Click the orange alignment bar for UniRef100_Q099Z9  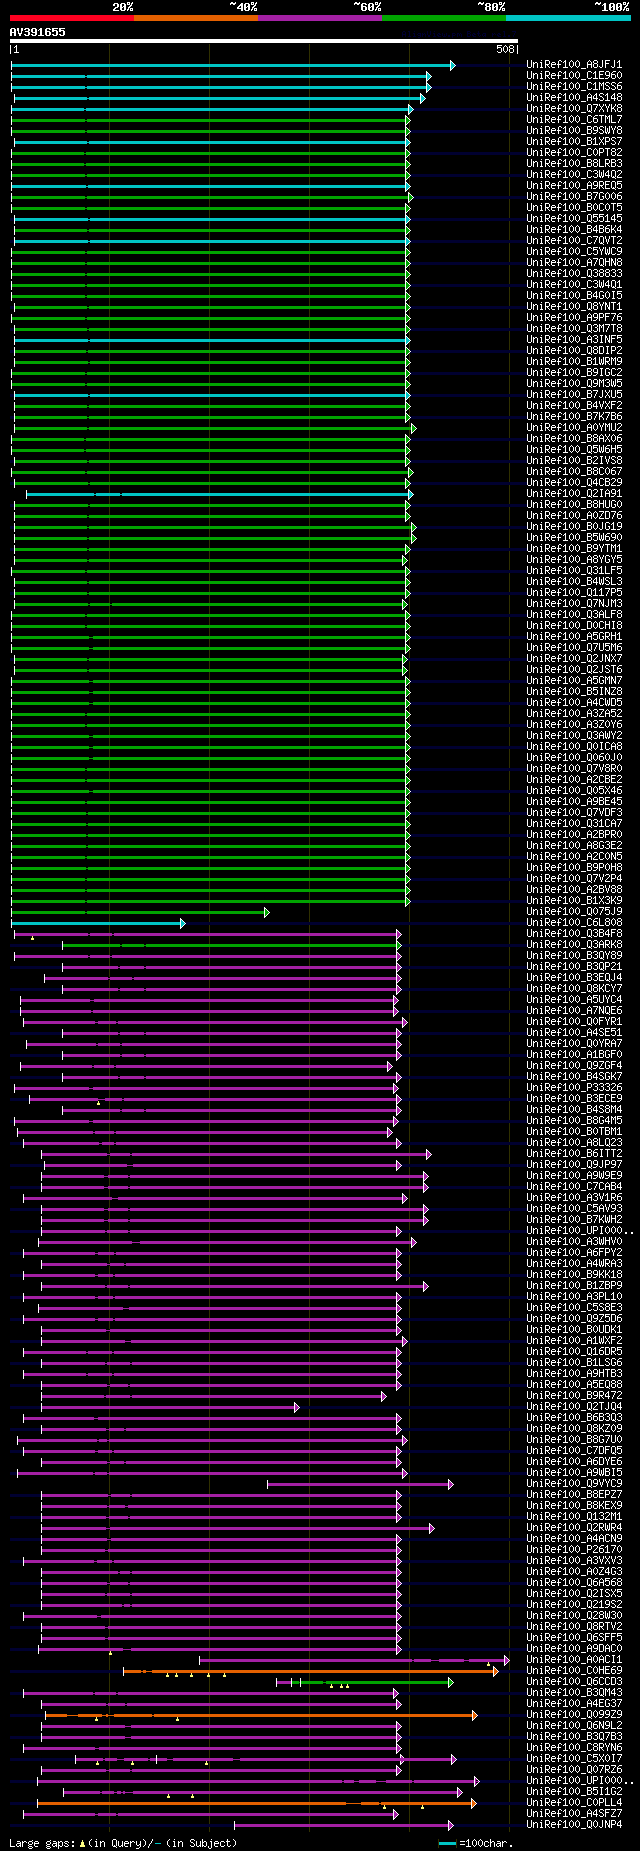click(260, 1715)
